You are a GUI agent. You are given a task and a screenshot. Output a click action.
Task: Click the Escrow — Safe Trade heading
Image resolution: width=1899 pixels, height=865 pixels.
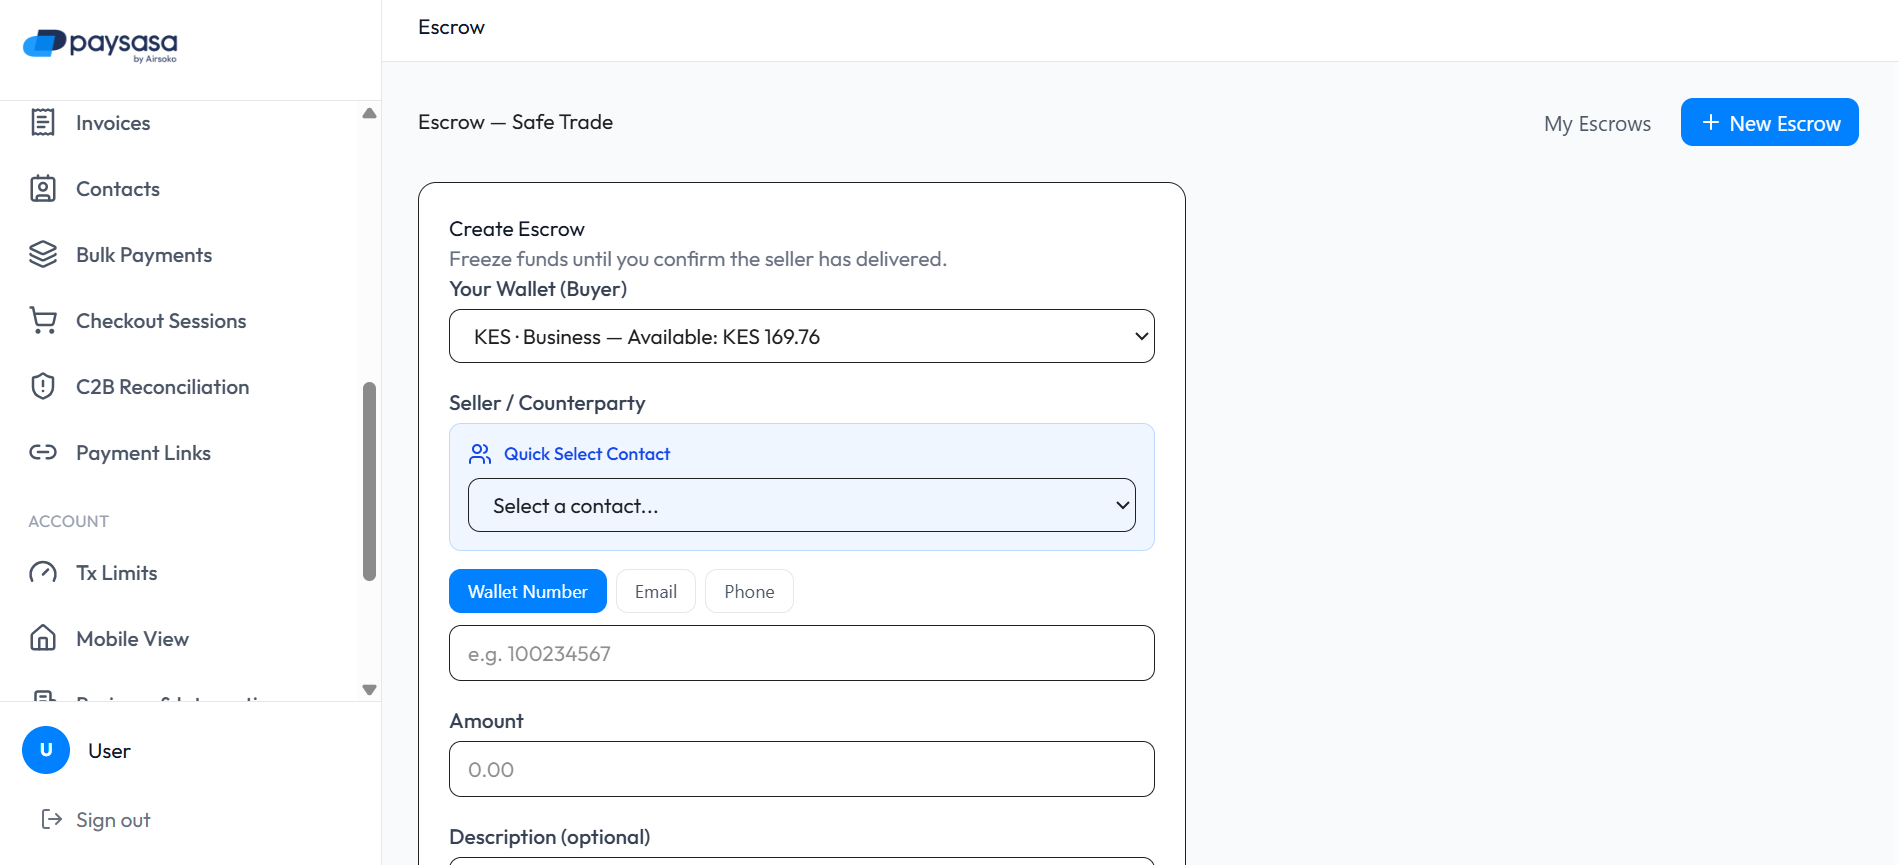515,122
